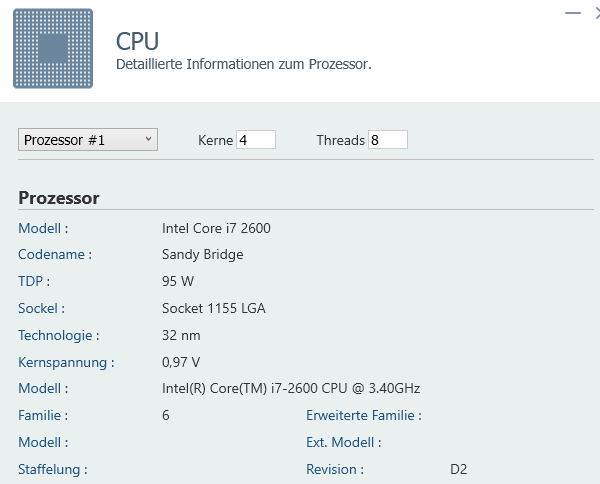Click the CPU chip icon
The height and width of the screenshot is (484, 600).
click(53, 49)
